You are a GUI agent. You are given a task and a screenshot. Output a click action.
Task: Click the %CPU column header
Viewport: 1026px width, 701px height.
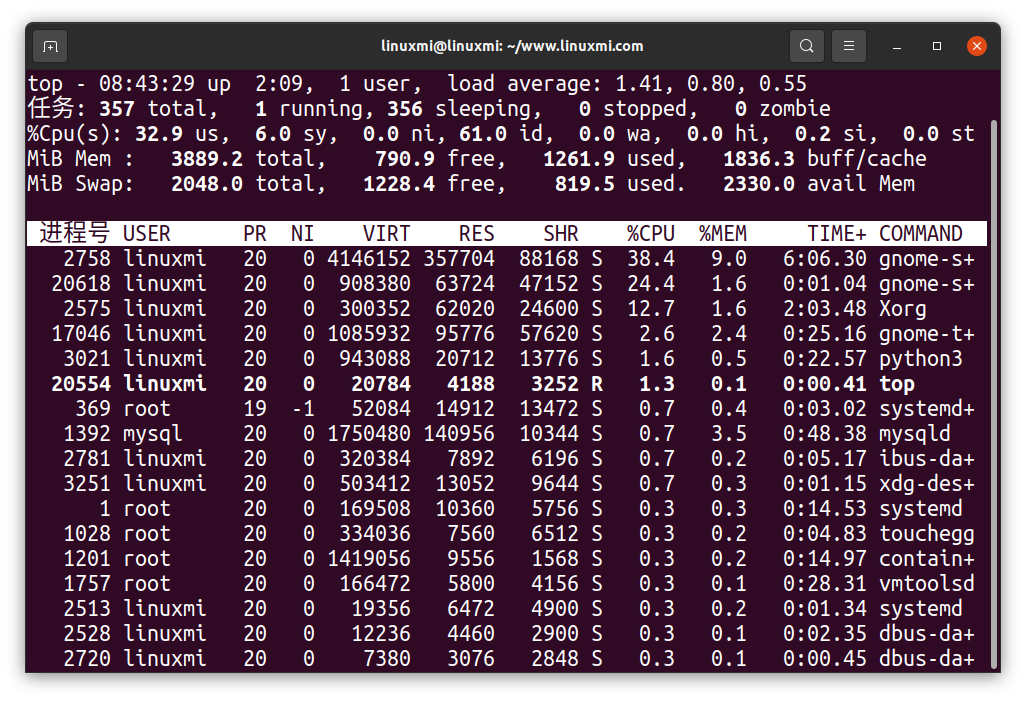click(x=650, y=234)
